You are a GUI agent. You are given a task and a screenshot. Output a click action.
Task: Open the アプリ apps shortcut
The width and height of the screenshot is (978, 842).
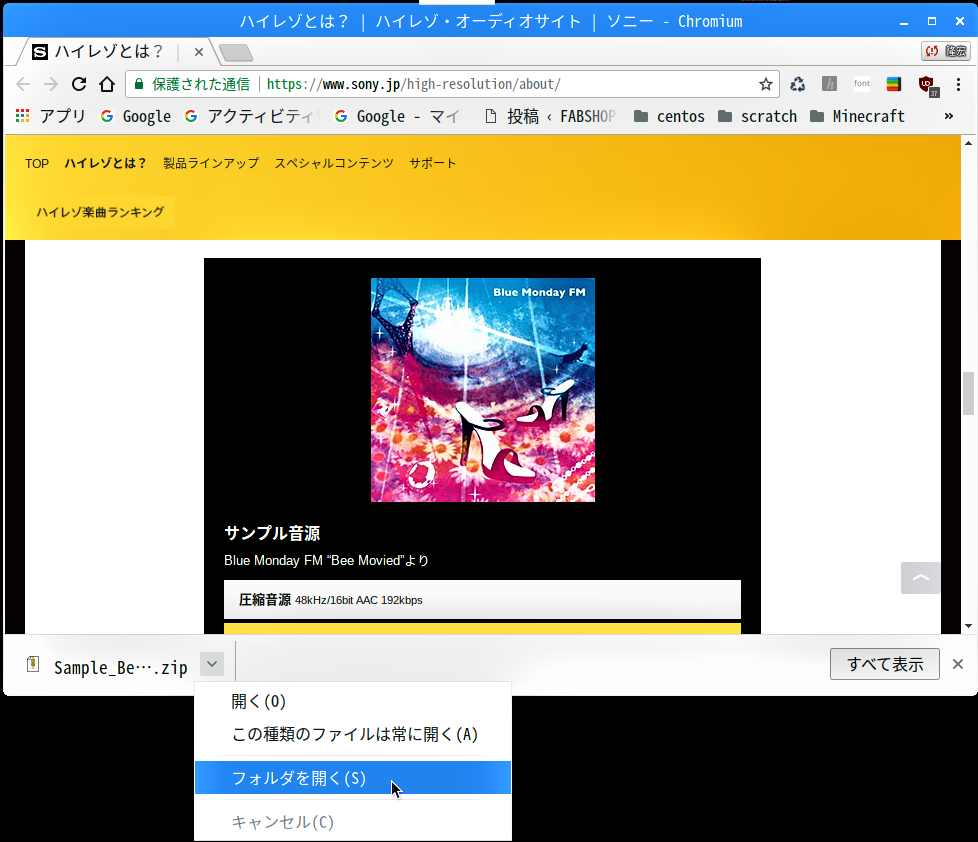click(x=51, y=116)
